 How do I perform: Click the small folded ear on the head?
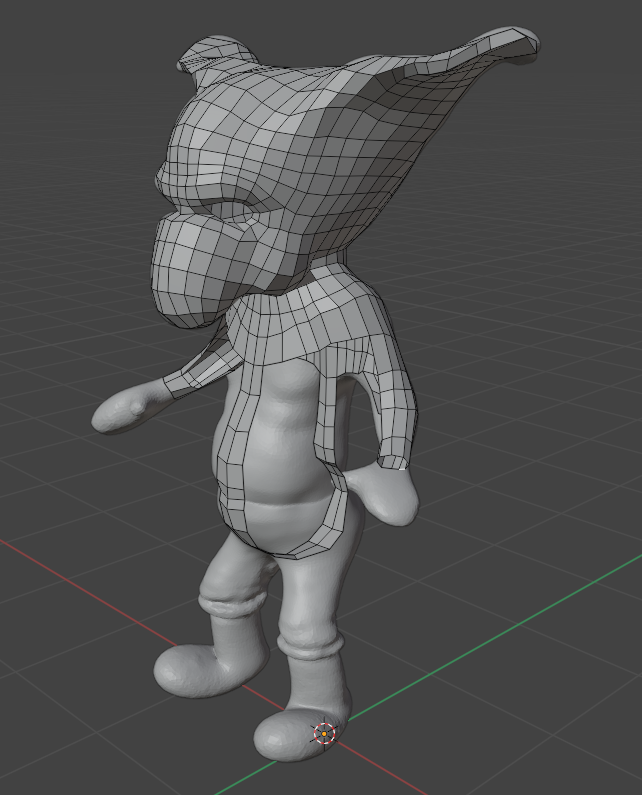click(x=217, y=57)
